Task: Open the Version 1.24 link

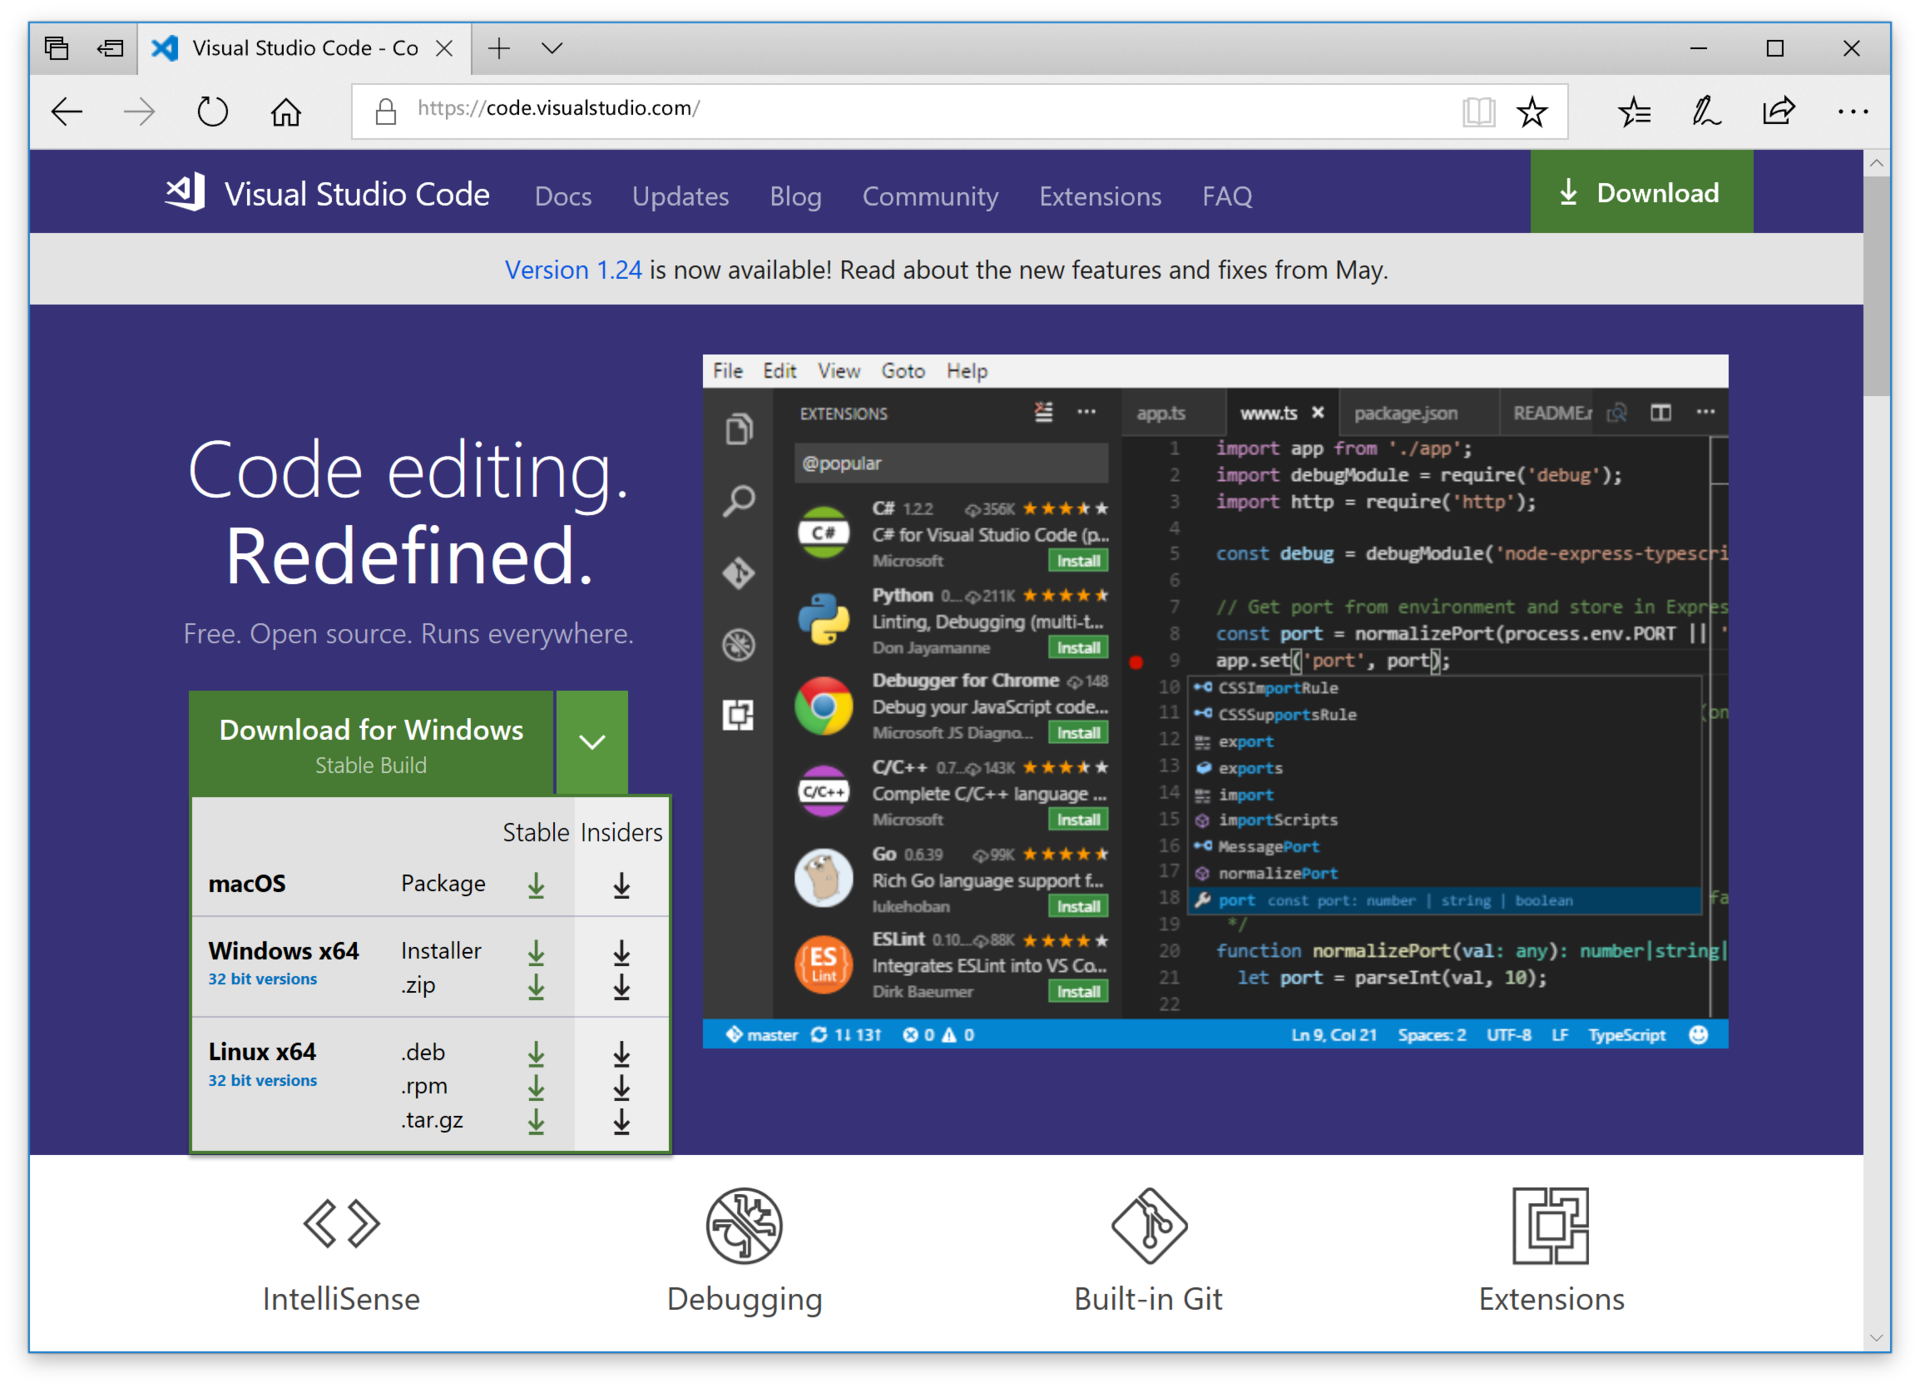Action: click(x=573, y=270)
